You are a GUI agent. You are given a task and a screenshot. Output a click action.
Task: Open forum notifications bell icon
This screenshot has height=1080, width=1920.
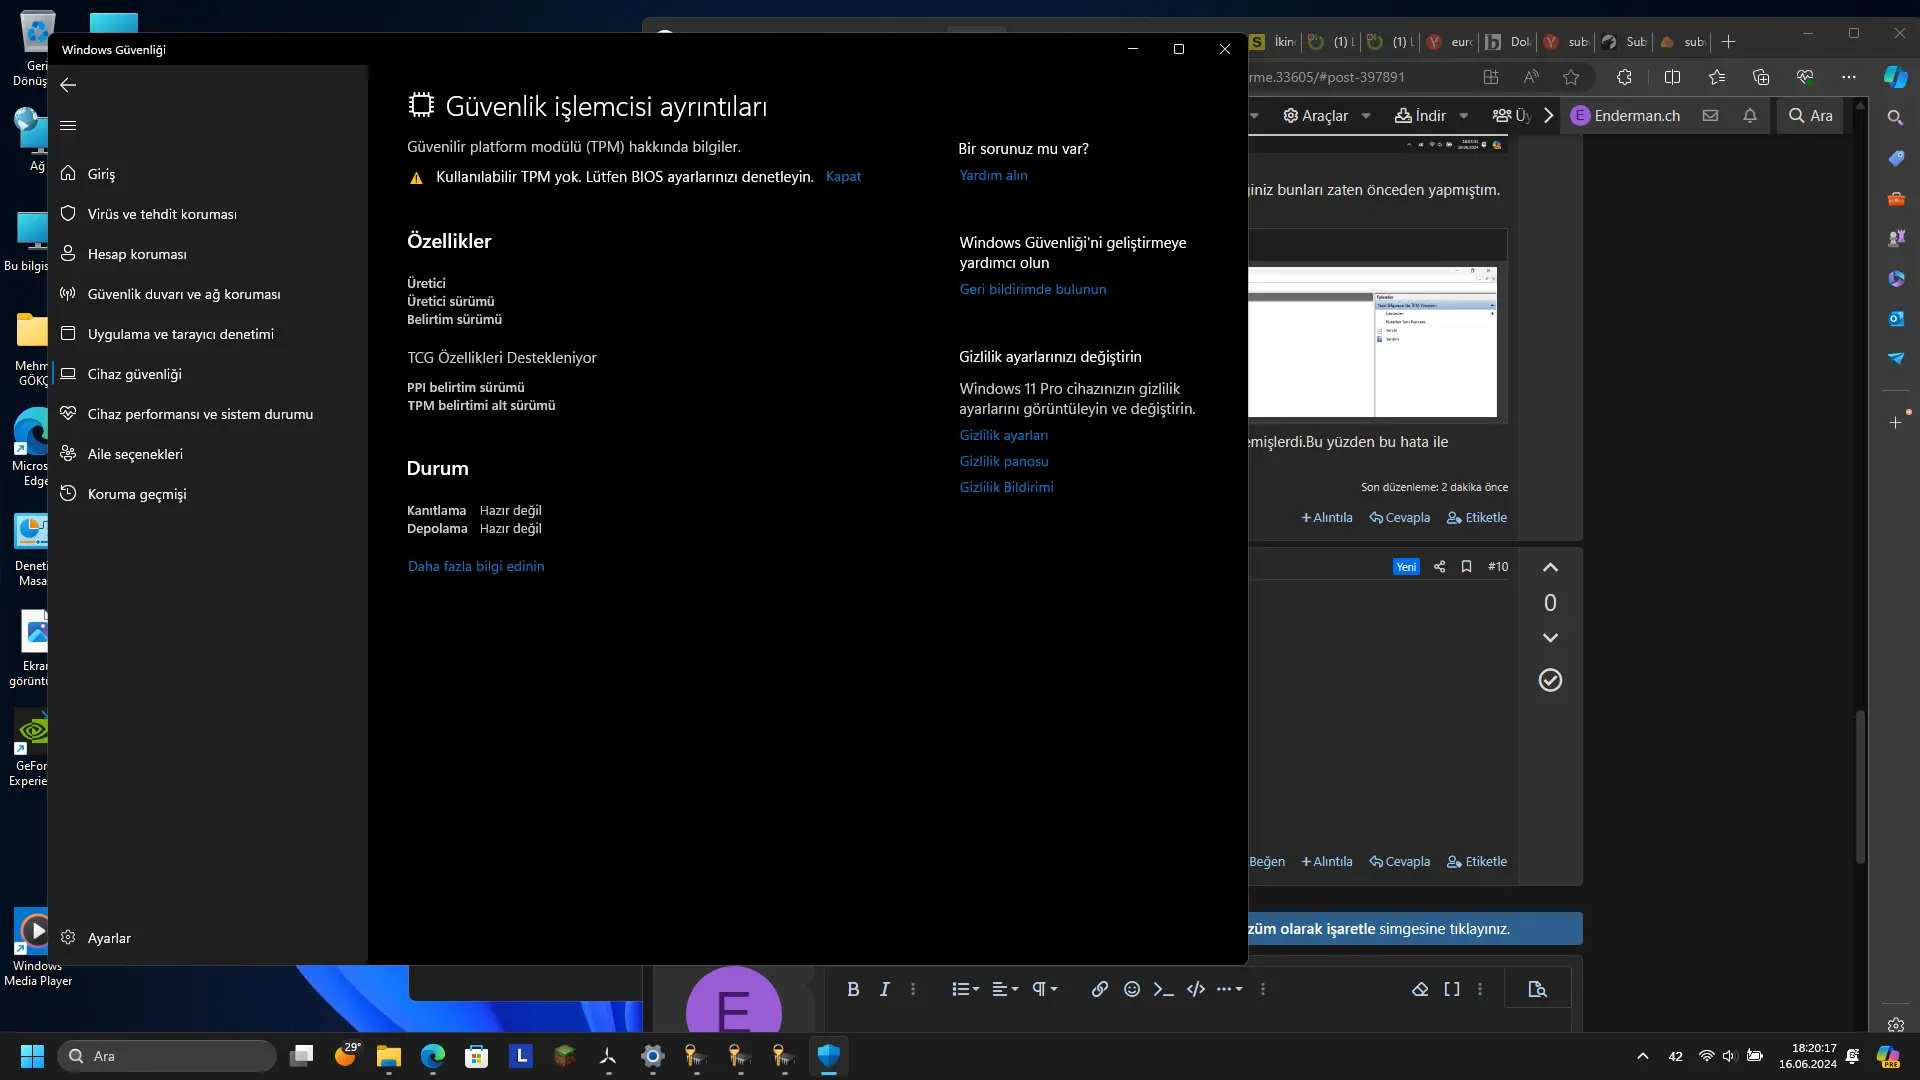(1750, 116)
